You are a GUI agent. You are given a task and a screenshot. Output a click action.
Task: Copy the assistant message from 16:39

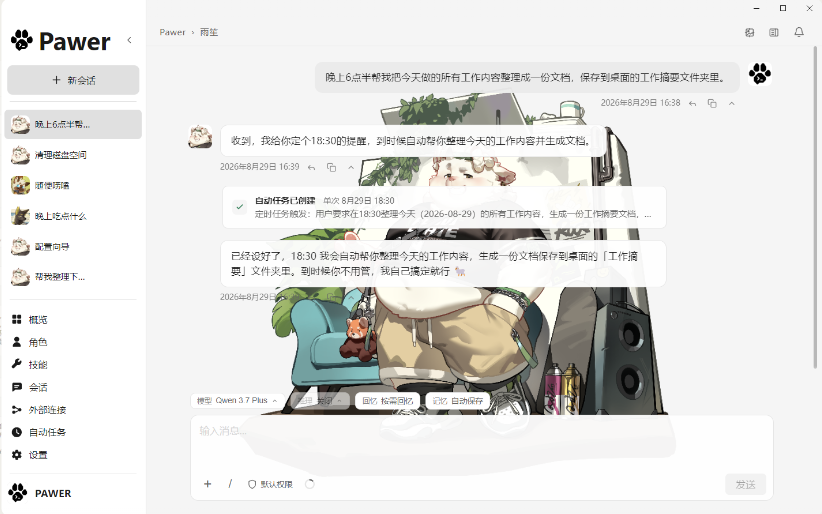(331, 167)
